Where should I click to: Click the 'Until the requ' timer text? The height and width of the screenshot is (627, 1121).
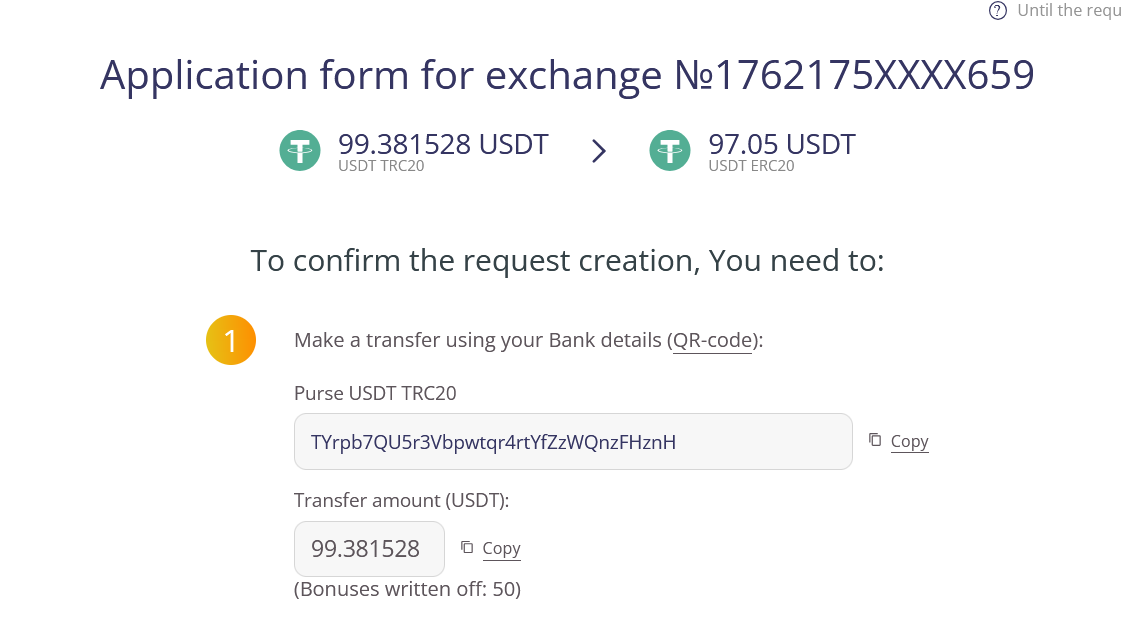[x=1068, y=11]
